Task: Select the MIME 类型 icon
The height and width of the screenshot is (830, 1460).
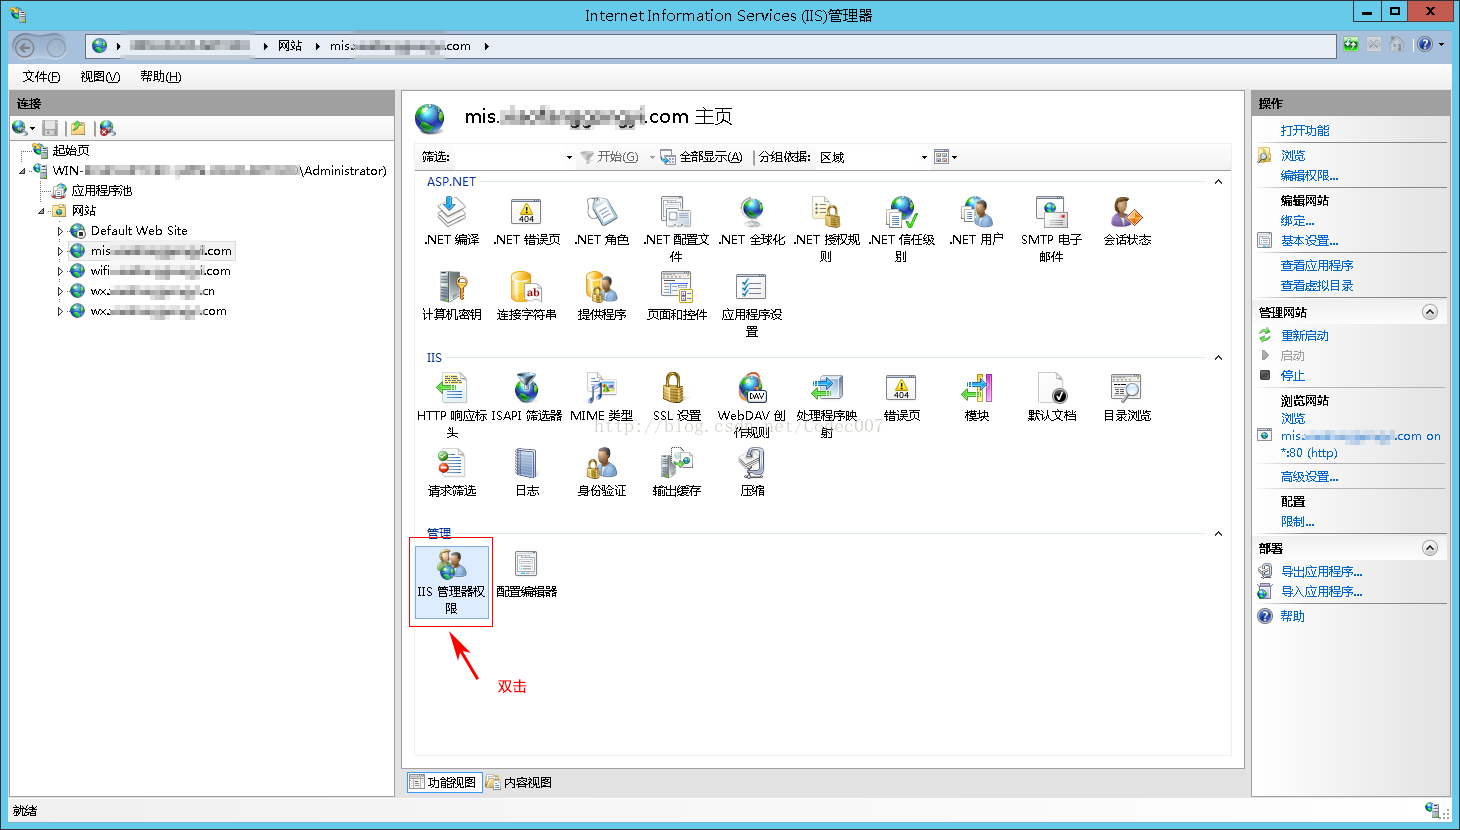Action: point(601,389)
